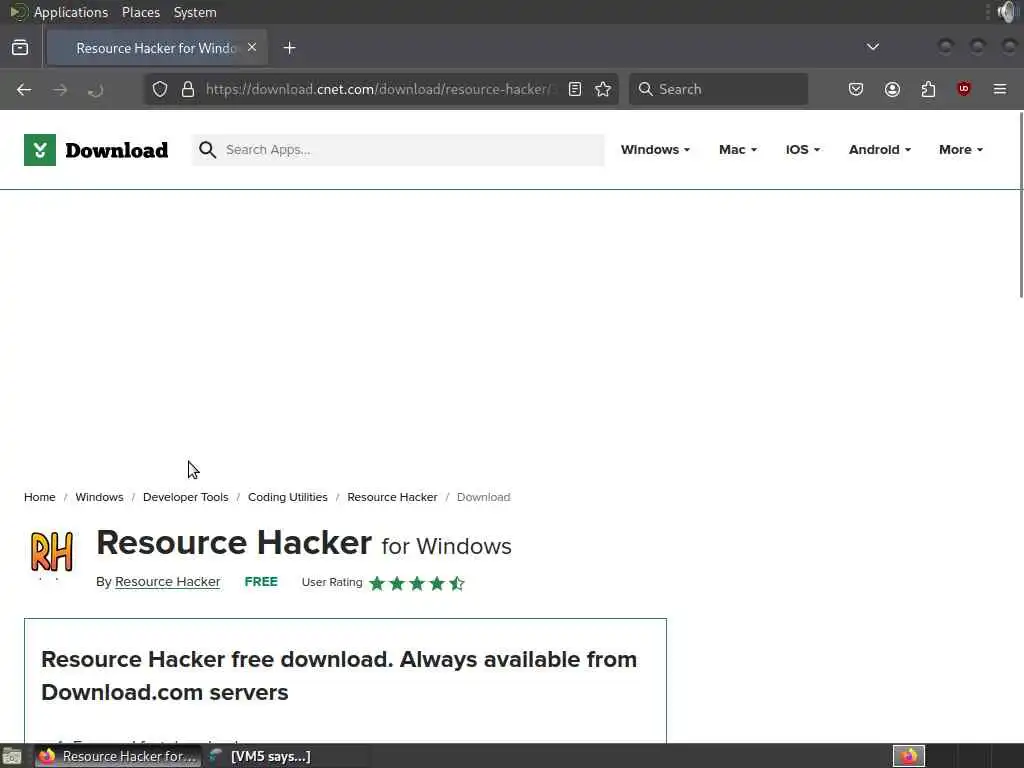Expand the More dropdown menu
Viewport: 1024px width, 768px height.
coord(961,150)
